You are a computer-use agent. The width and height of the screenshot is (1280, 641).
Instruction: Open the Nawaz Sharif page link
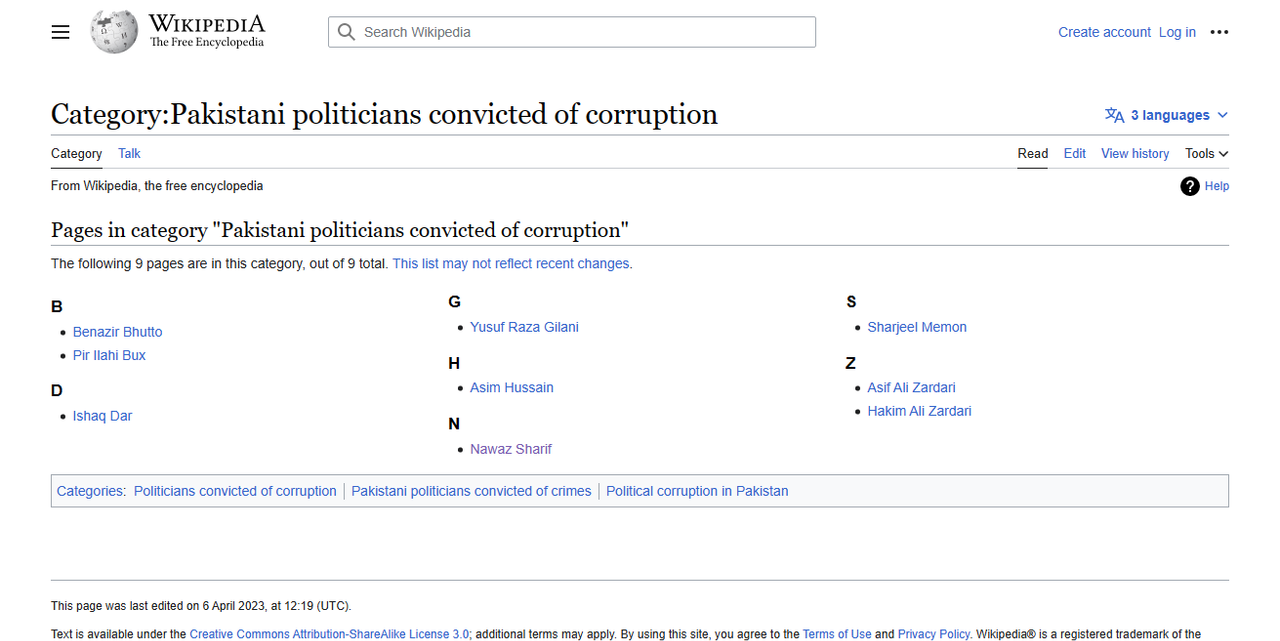coord(511,449)
